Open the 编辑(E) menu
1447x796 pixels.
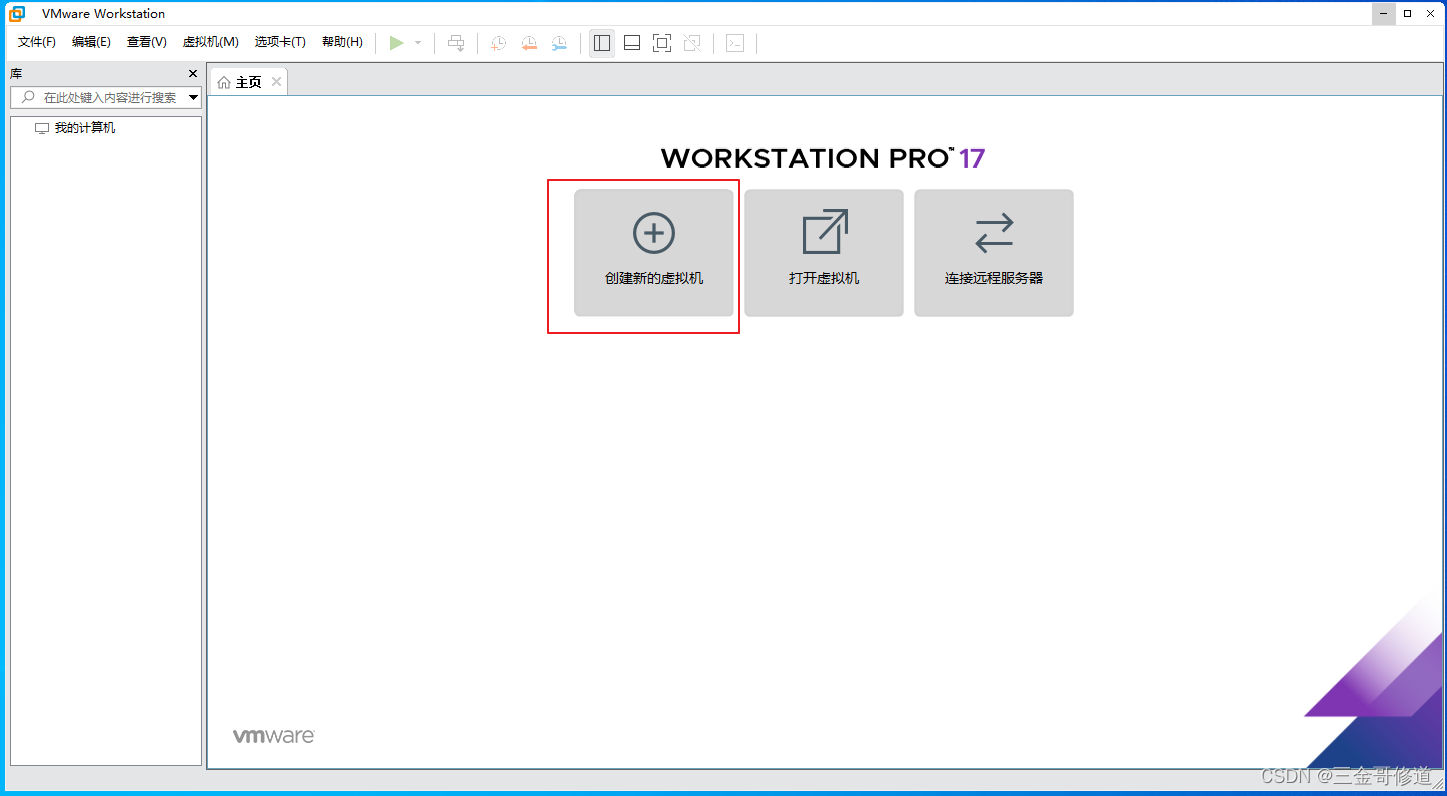pos(91,42)
